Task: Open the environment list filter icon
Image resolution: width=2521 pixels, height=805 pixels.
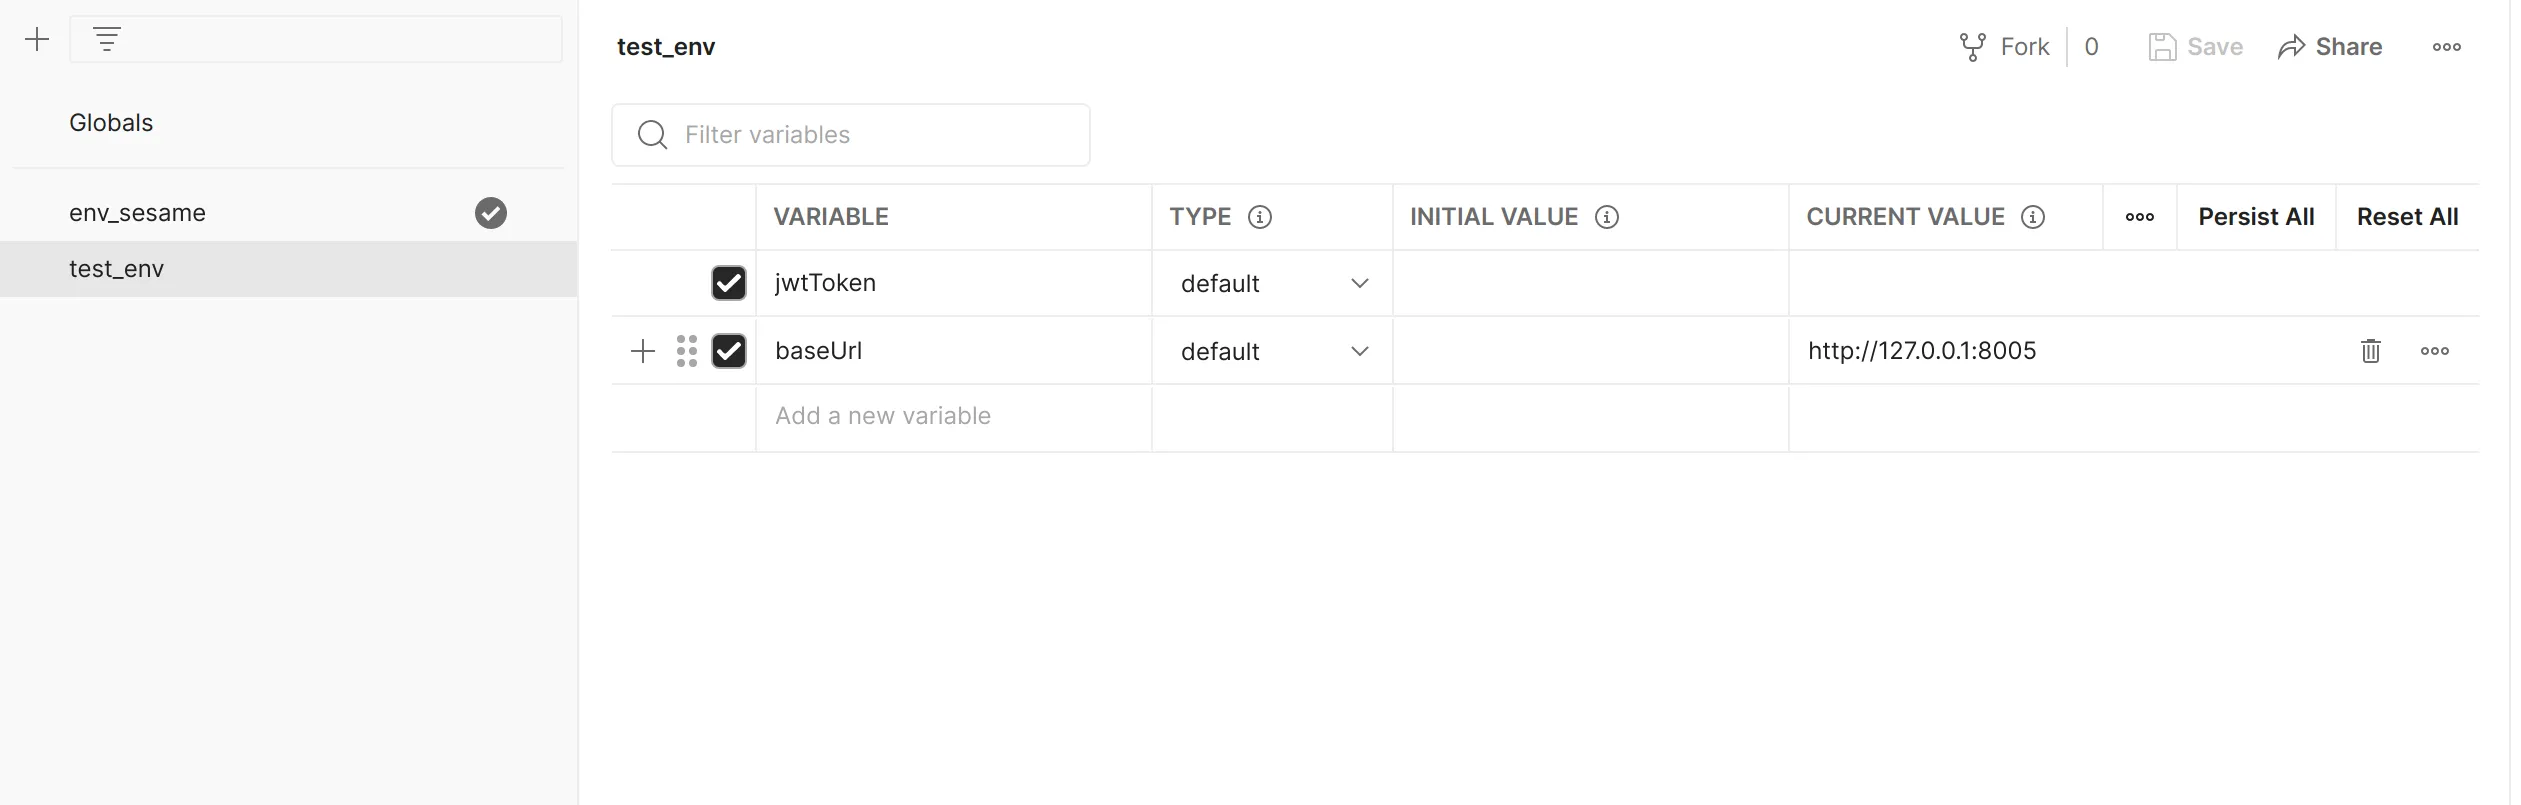Action: coord(107,40)
